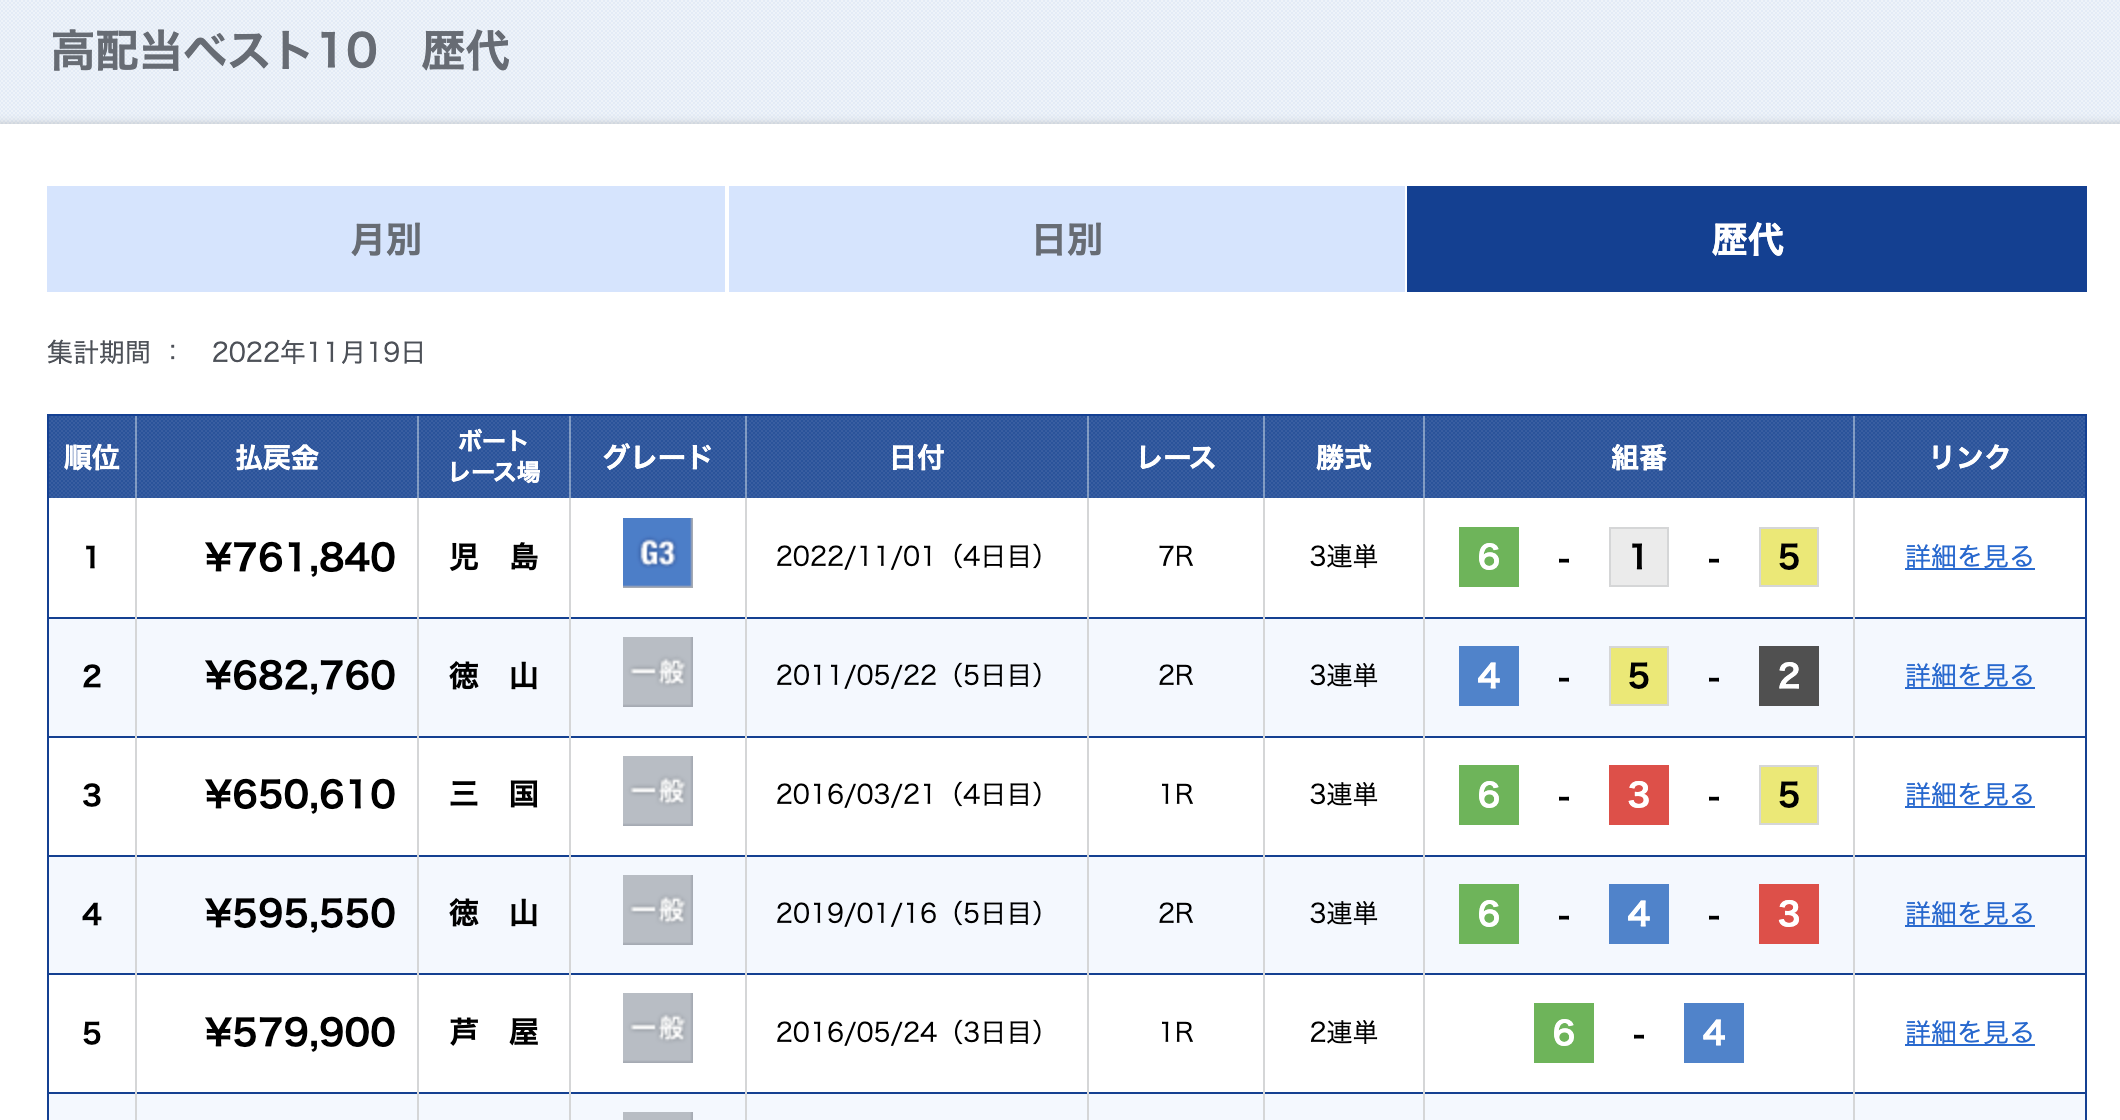Image resolution: width=2120 pixels, height=1120 pixels.
Task: Click date 2016/05/24 (3日目)
Action: pyautogui.click(x=909, y=1033)
